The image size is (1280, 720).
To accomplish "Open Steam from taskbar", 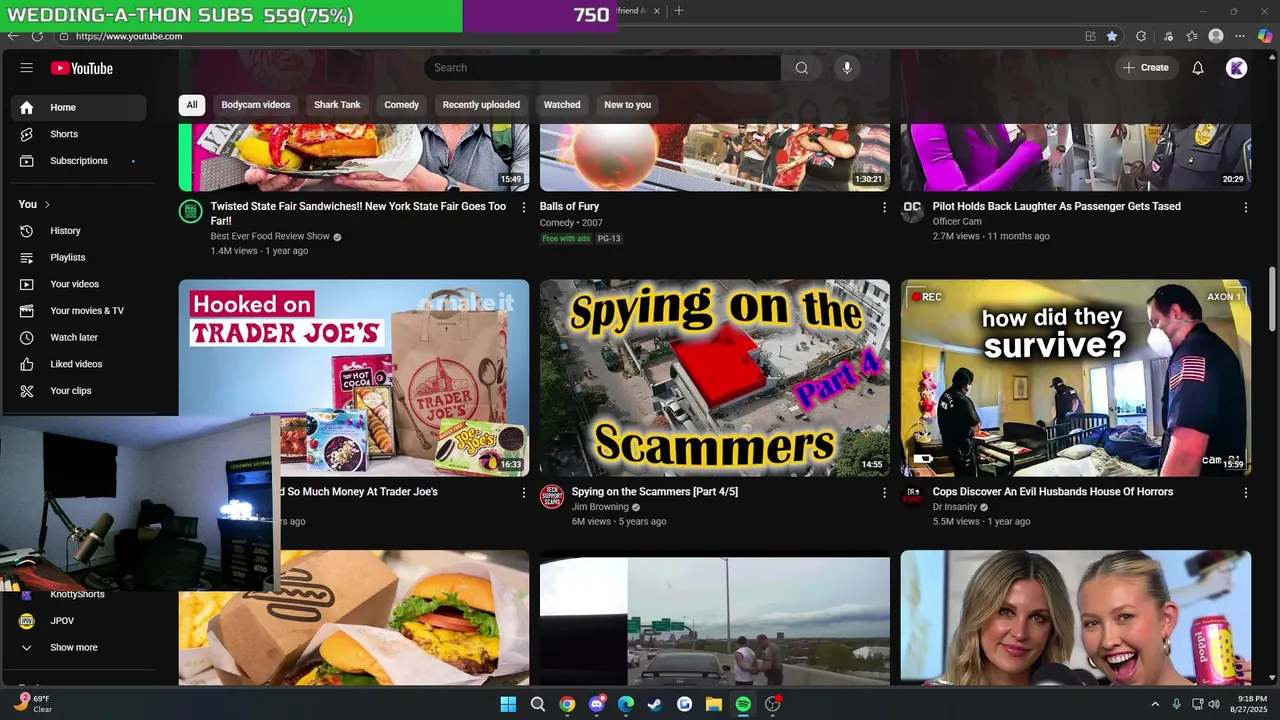I will point(655,704).
